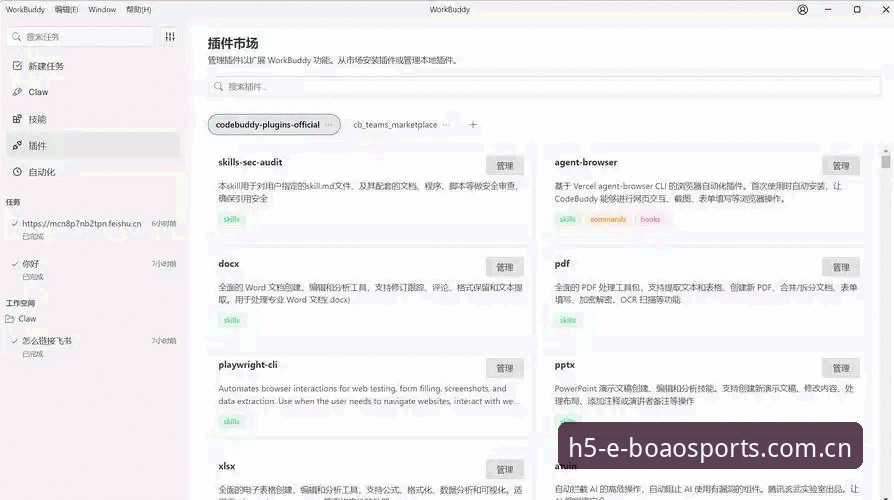
Task: Click the pptx plugin title
Action: pyautogui.click(x=564, y=365)
